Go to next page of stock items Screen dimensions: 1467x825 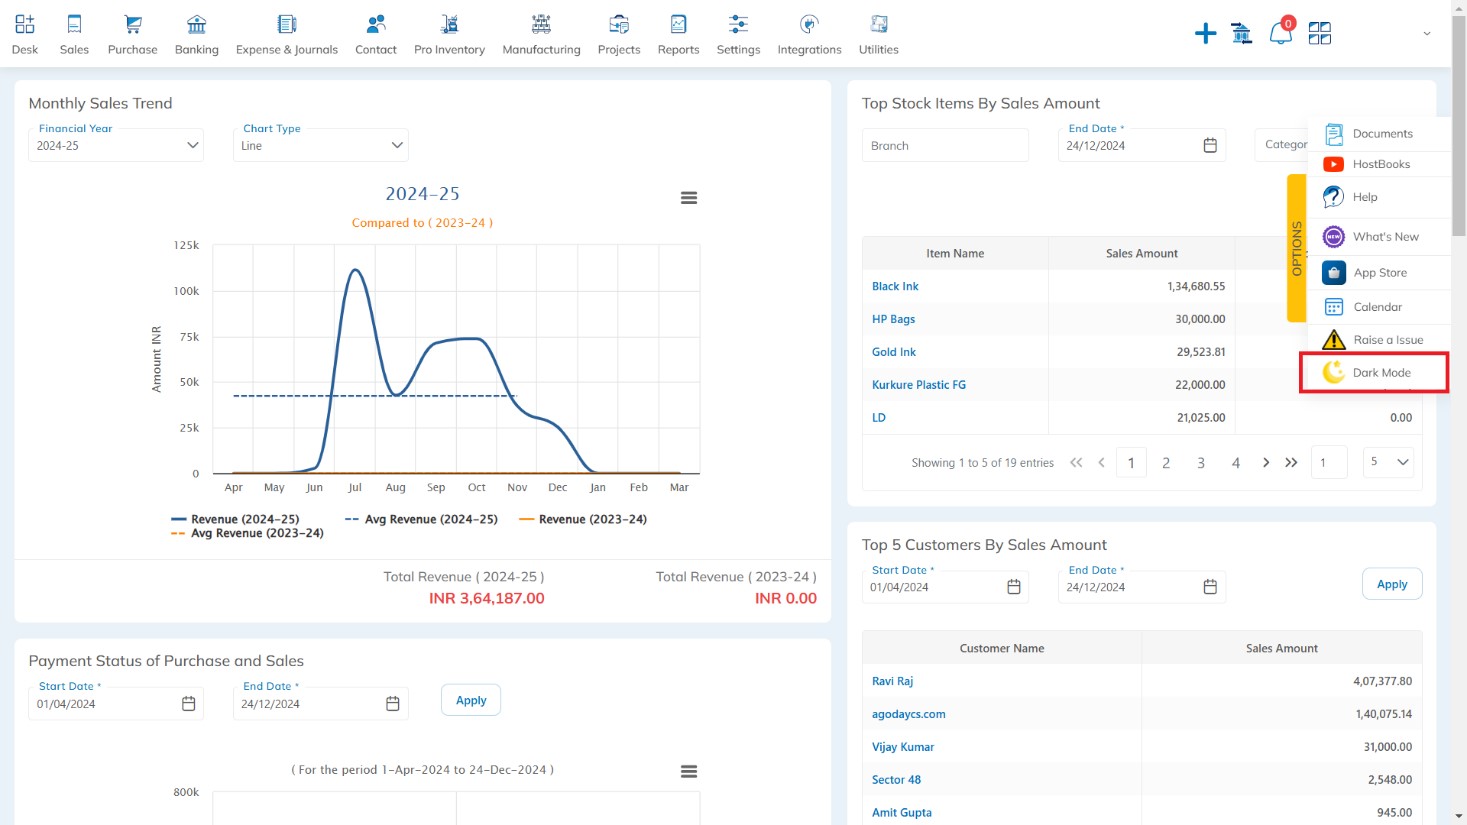[1266, 462]
